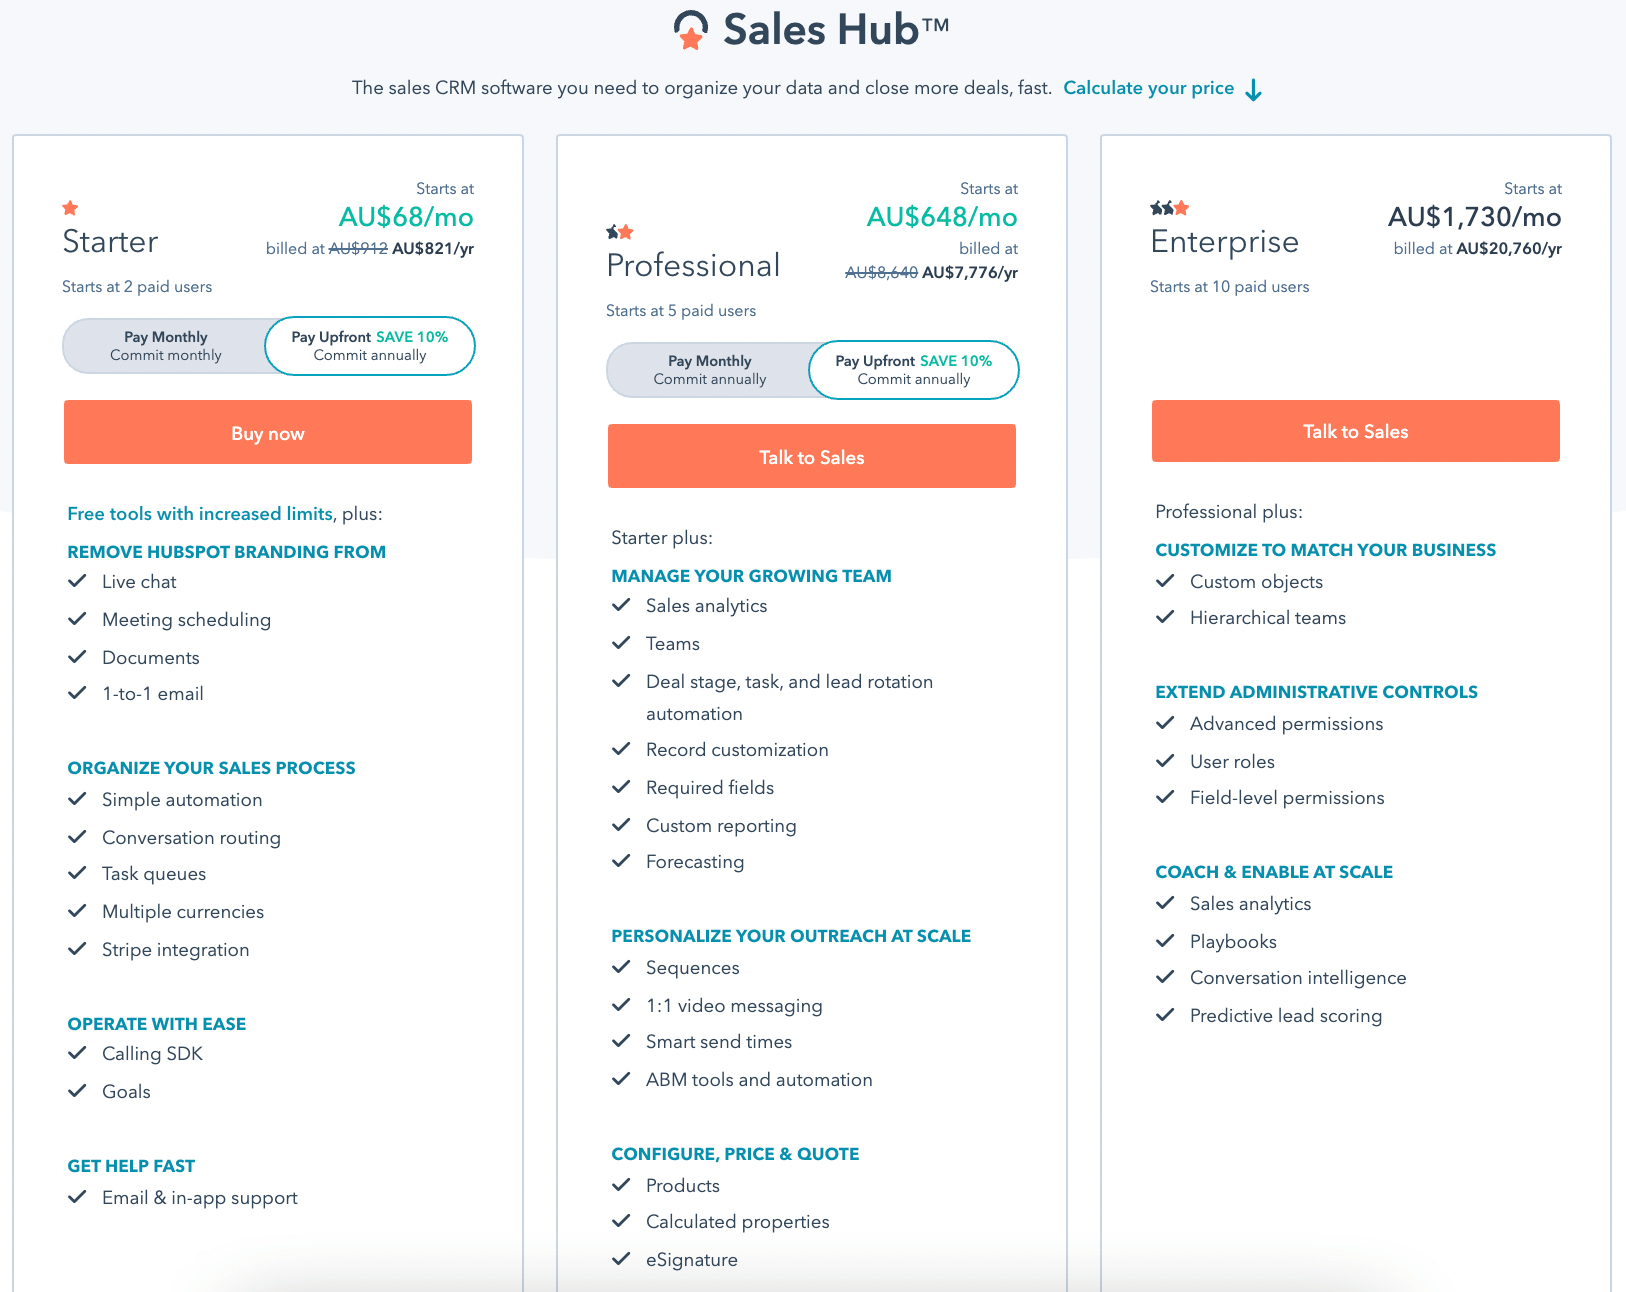Click the 1:1 video messaging feature
Screen dimensions: 1626x1292
(x=734, y=1006)
